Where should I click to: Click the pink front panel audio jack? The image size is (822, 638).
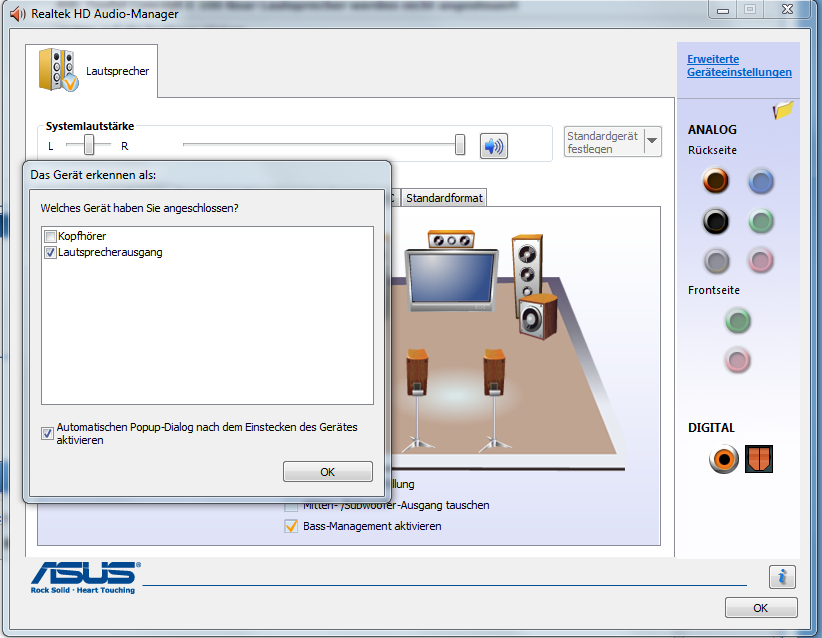(738, 360)
